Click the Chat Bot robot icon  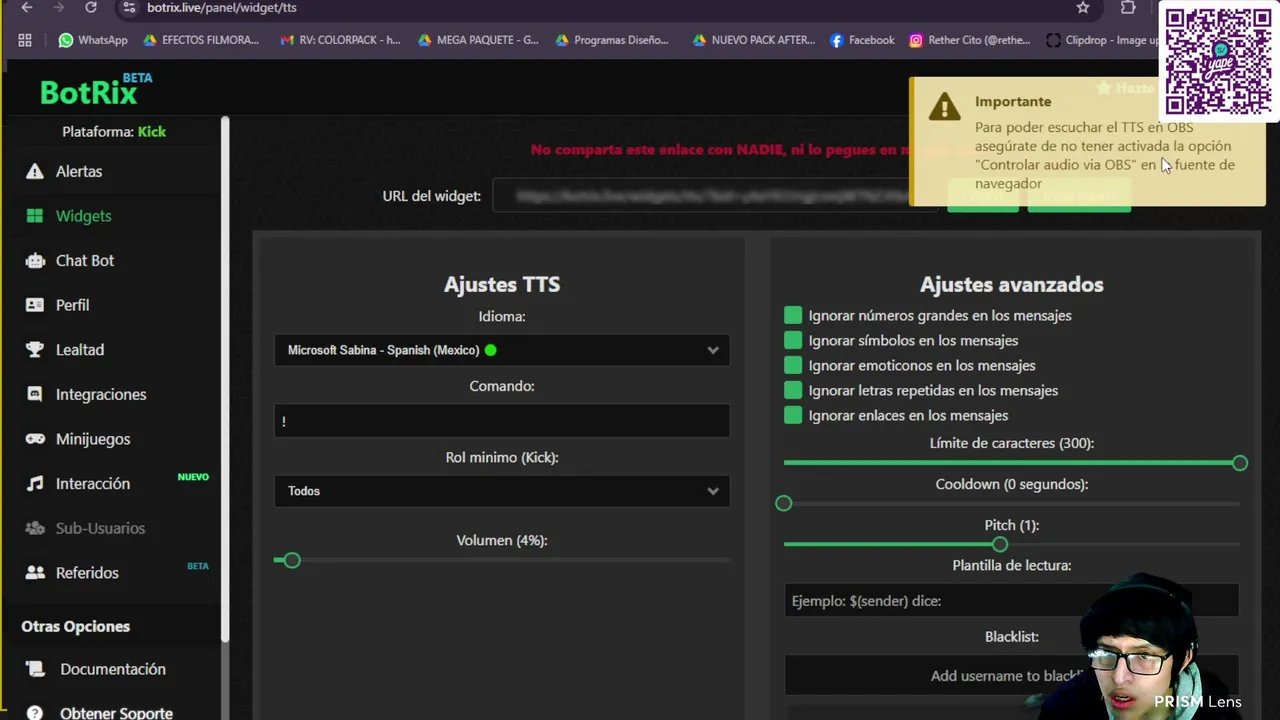point(35,260)
